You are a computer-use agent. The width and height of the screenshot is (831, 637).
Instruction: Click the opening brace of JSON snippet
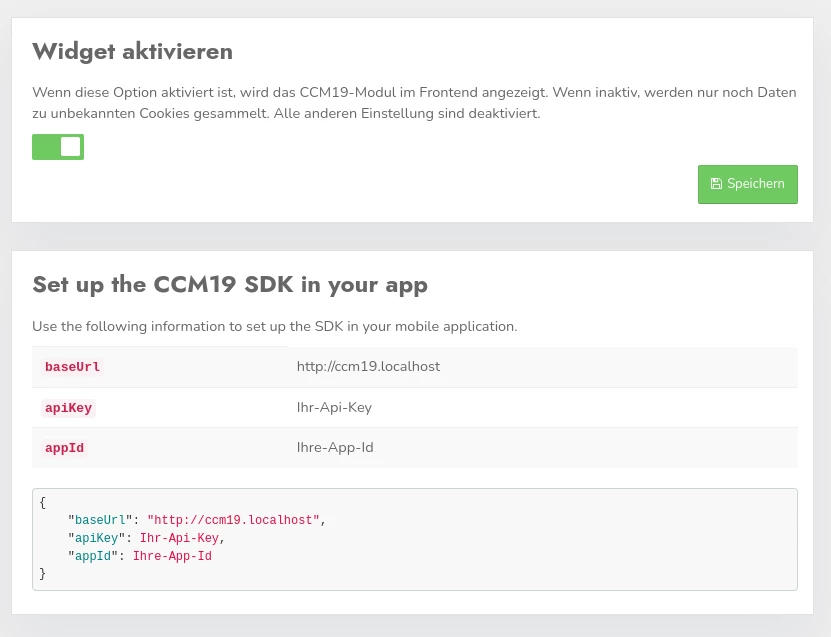click(x=43, y=503)
